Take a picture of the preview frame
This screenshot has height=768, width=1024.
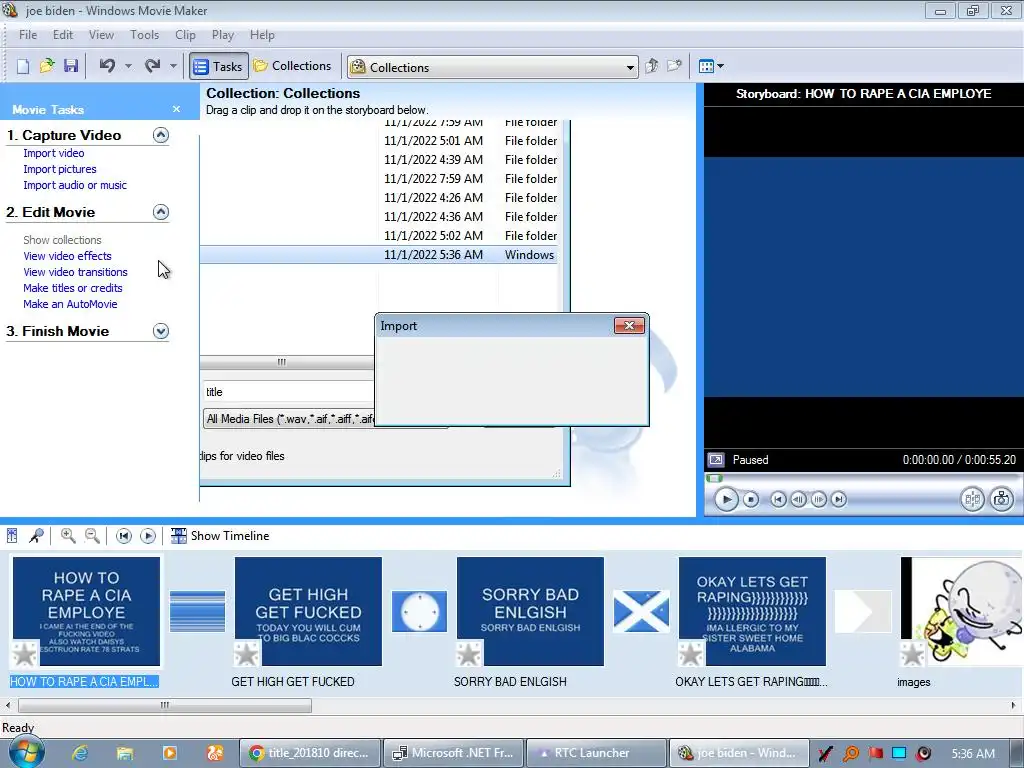pos(1001,500)
